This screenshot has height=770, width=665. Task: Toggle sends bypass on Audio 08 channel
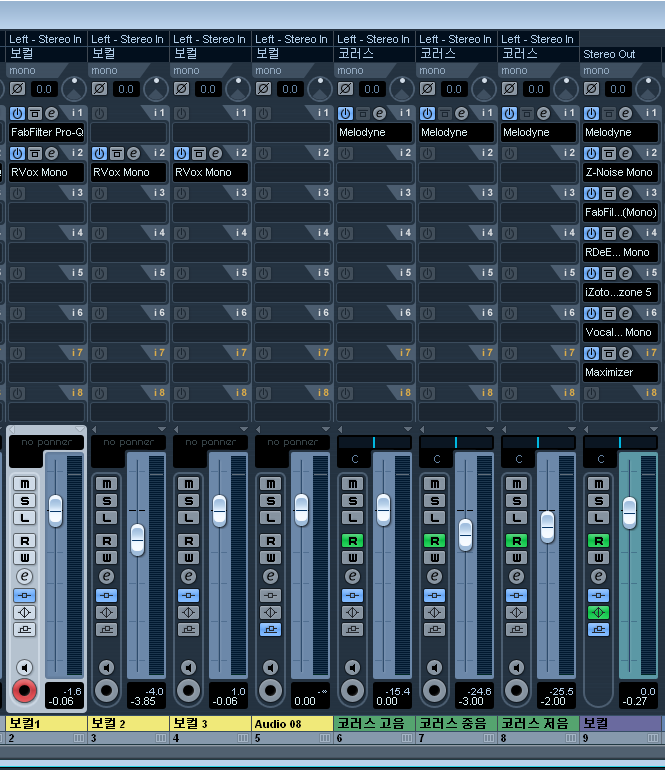(270, 629)
